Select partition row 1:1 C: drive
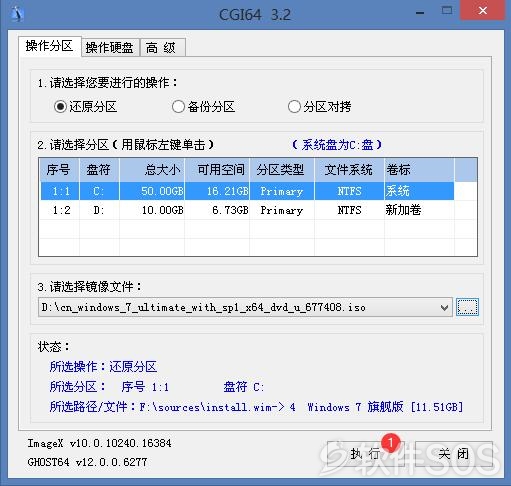 247,191
